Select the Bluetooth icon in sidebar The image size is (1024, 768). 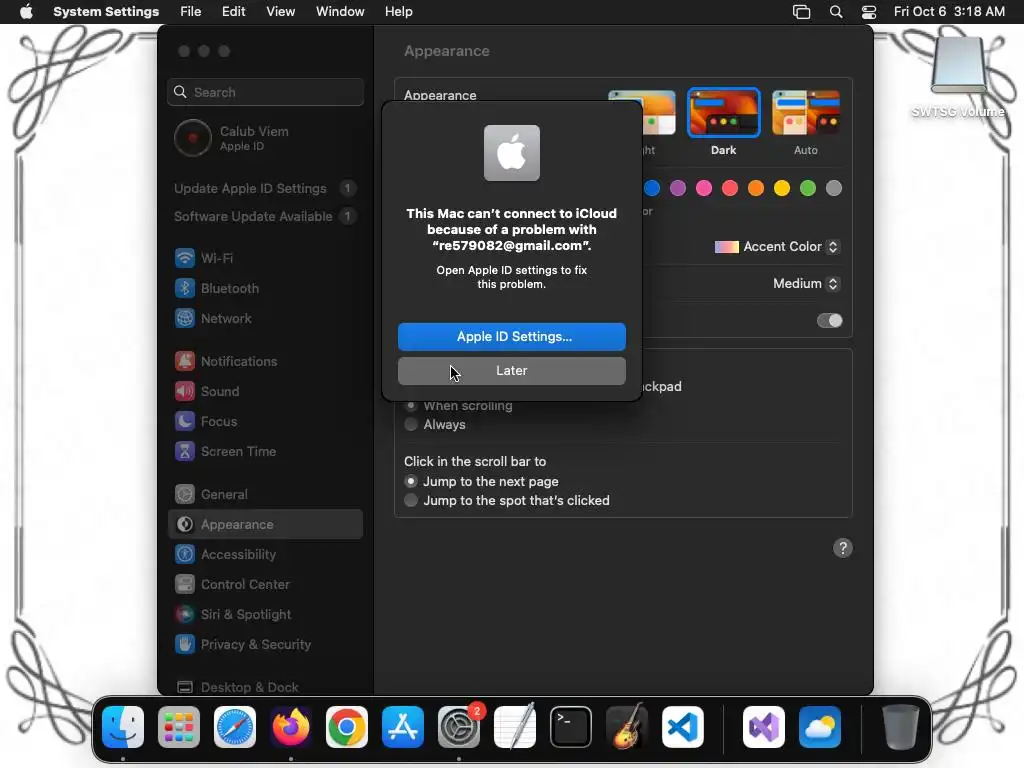click(185, 288)
